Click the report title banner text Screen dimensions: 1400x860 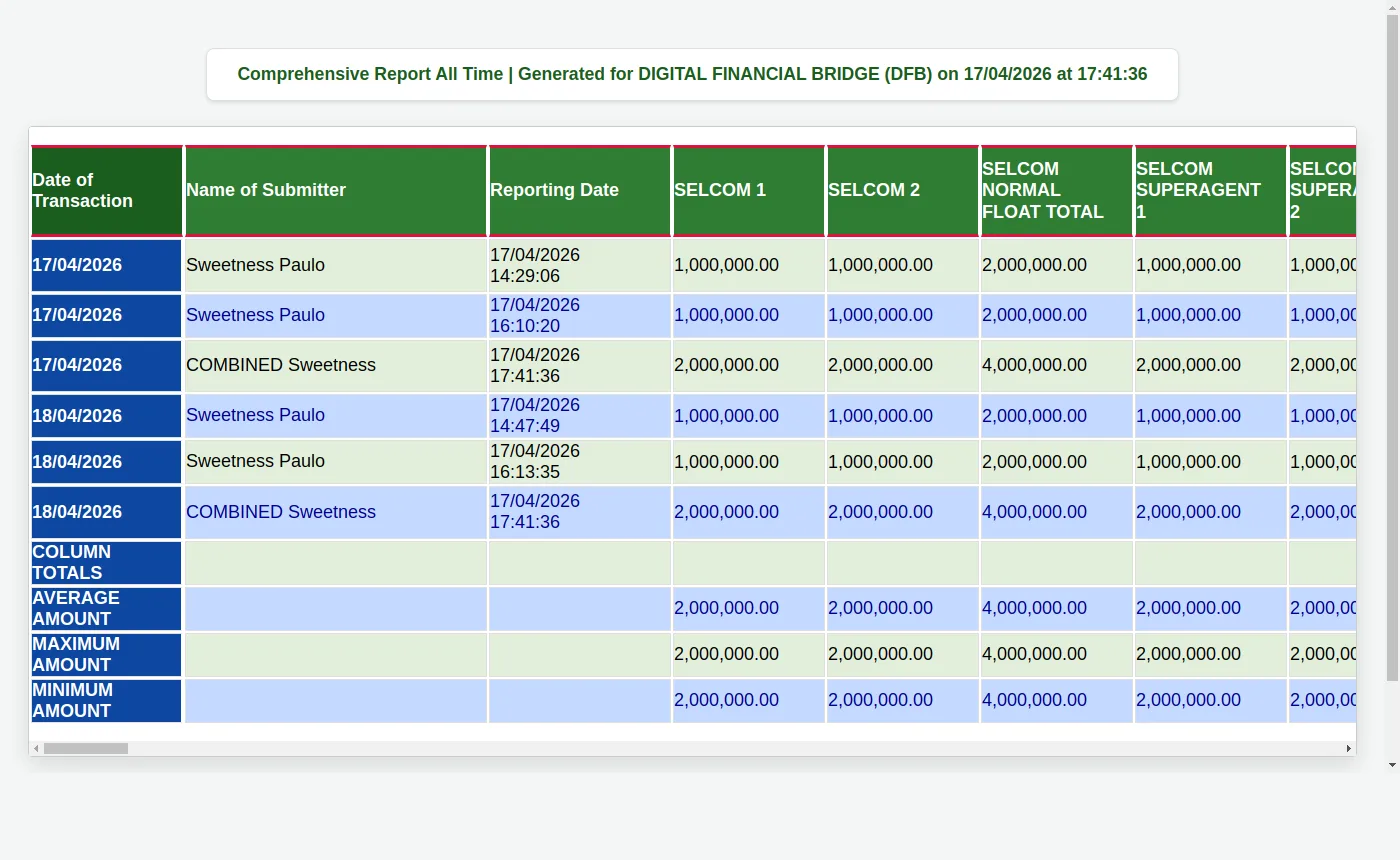point(692,74)
